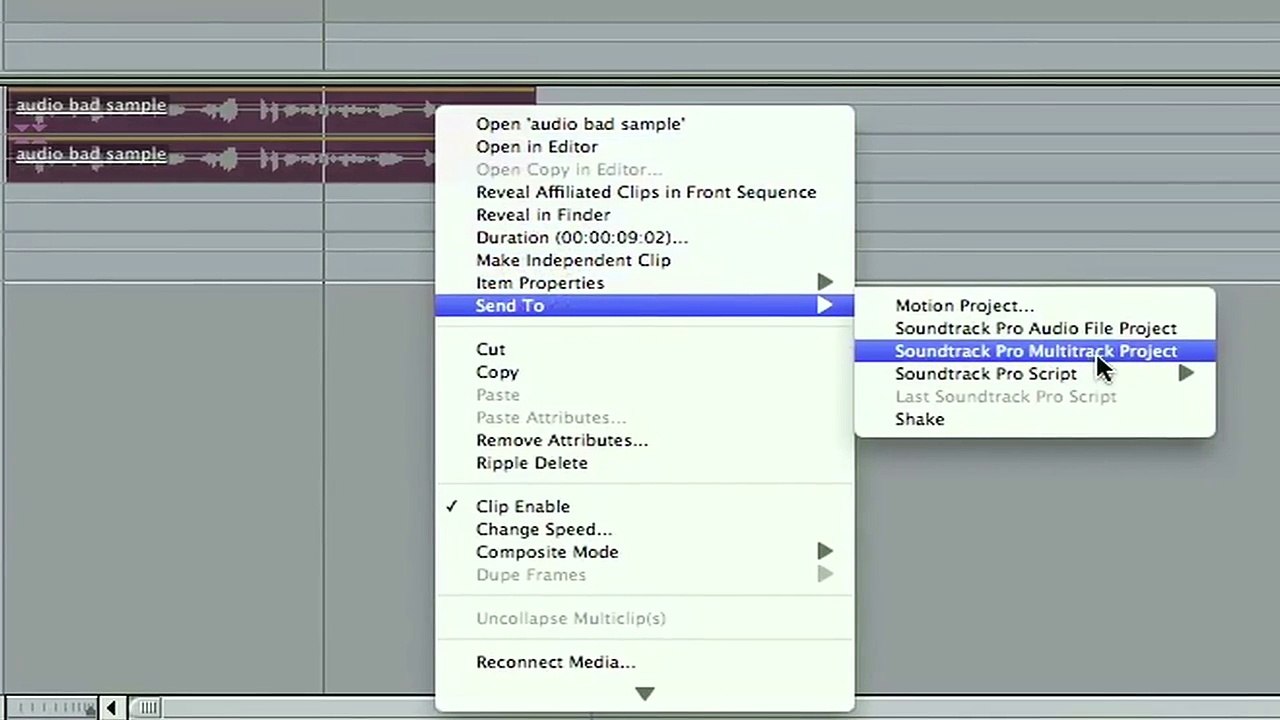Expand the Item Properties submenu arrow
Screen dimensions: 1280x720
coord(824,283)
